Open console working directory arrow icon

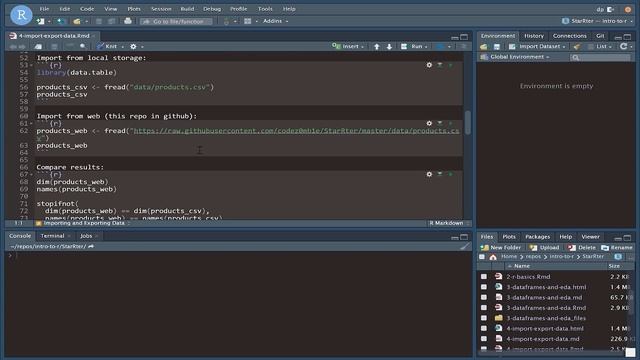click(x=91, y=246)
